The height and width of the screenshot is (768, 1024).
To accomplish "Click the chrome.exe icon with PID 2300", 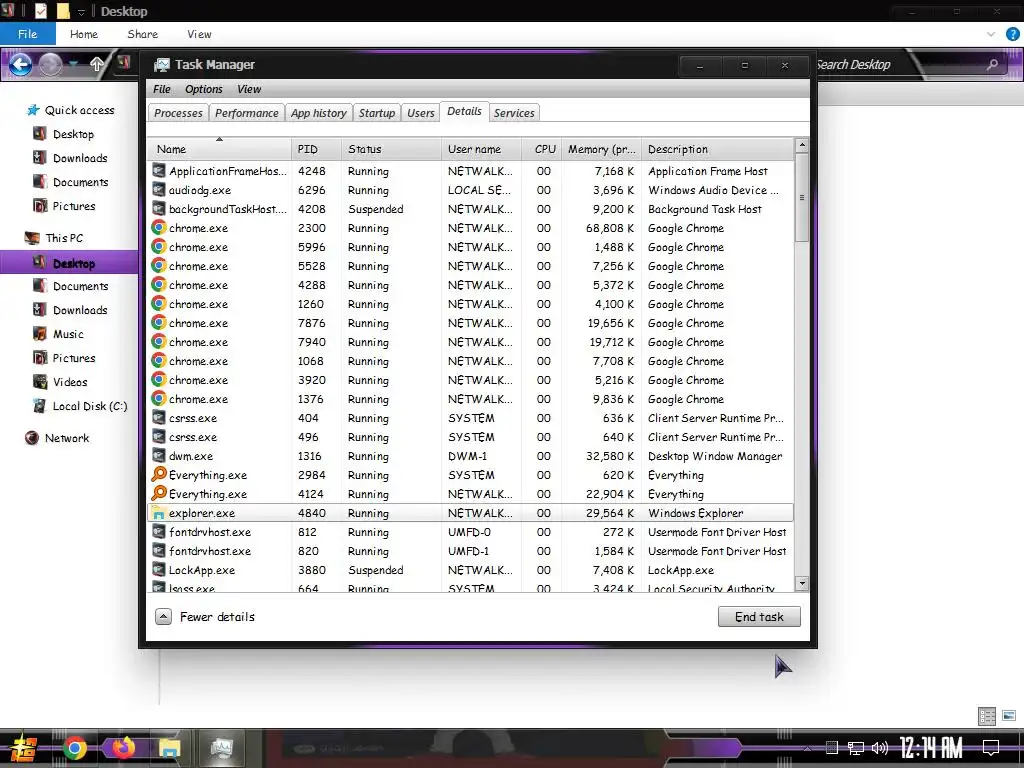I will tap(159, 228).
